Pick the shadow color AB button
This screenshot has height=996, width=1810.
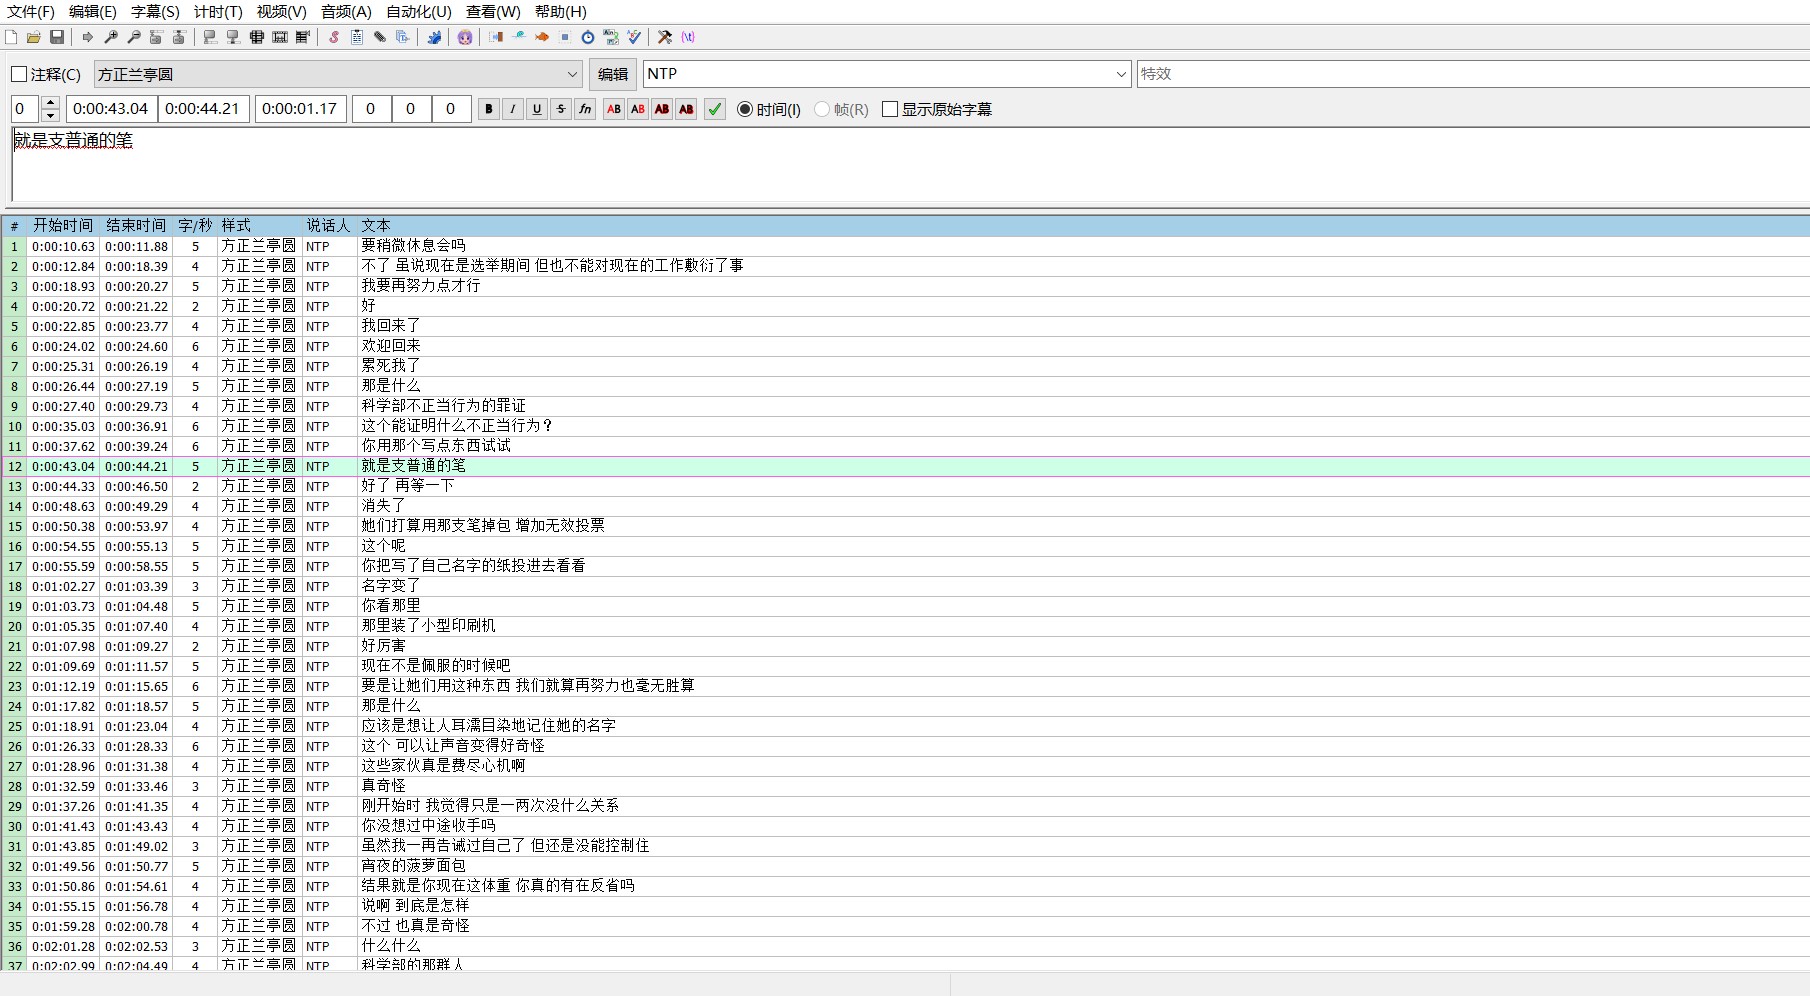[686, 109]
